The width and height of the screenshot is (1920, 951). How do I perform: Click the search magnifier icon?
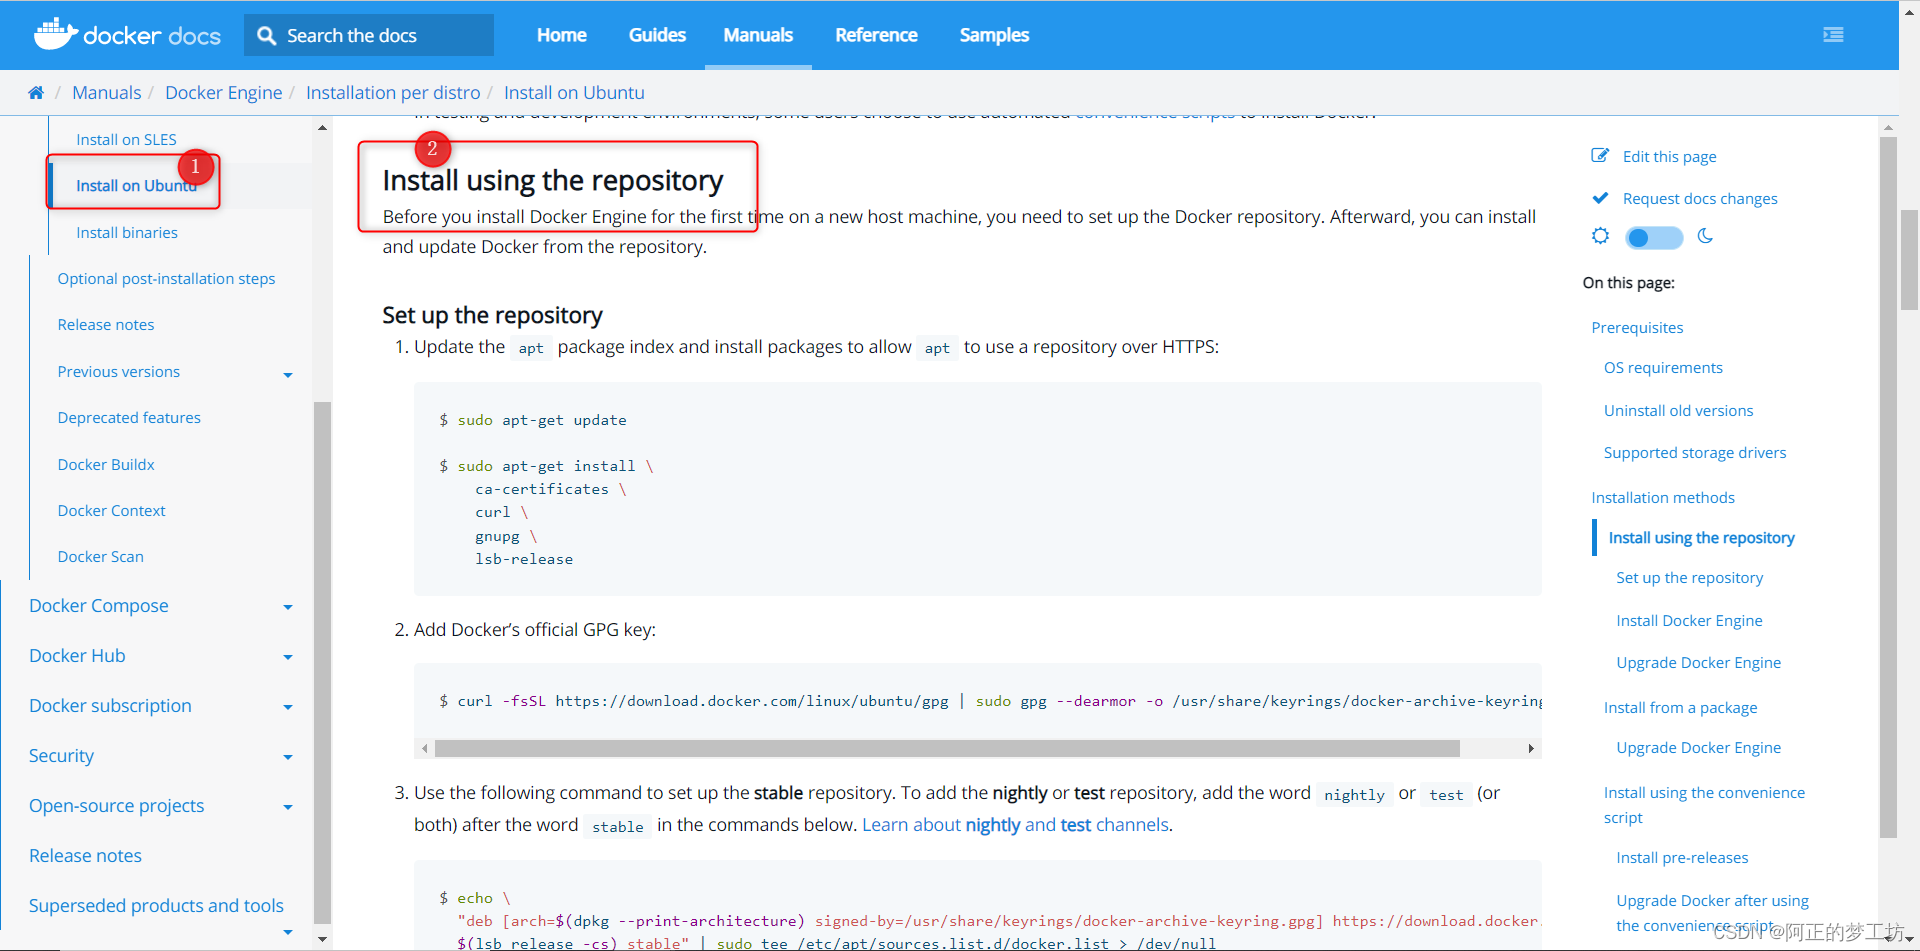266,35
